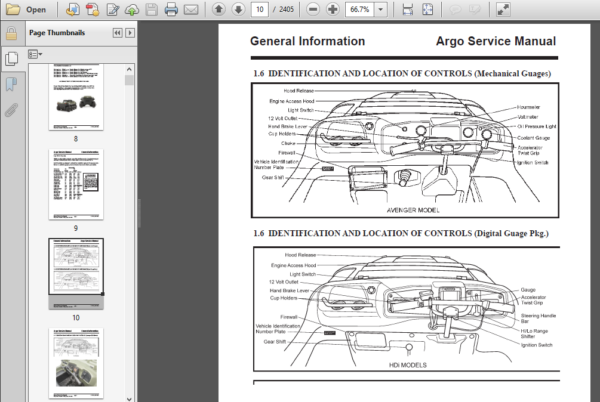Image resolution: width=600 pixels, height=402 pixels.
Task: Click the total page count text 2405
Action: click(x=287, y=10)
